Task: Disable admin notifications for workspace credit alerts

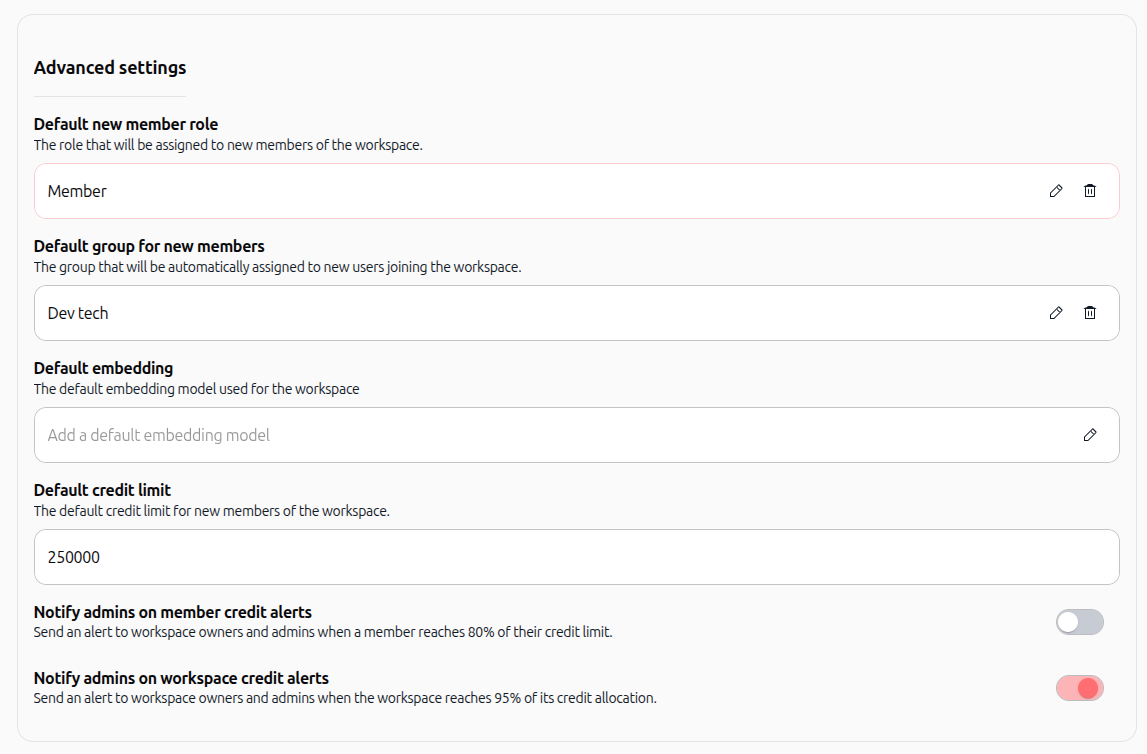Action: 1080,688
